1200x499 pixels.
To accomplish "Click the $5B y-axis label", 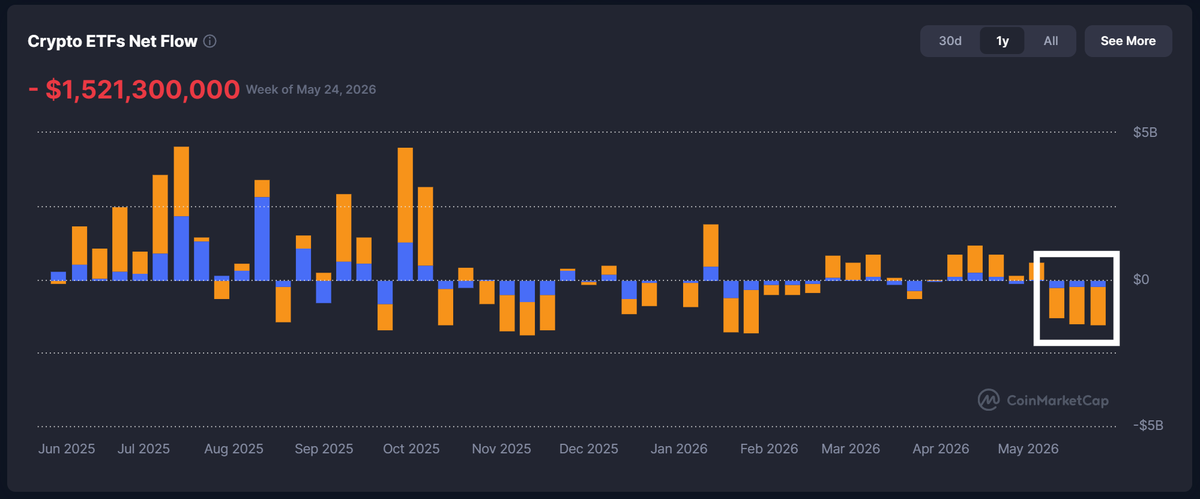I will (1145, 133).
